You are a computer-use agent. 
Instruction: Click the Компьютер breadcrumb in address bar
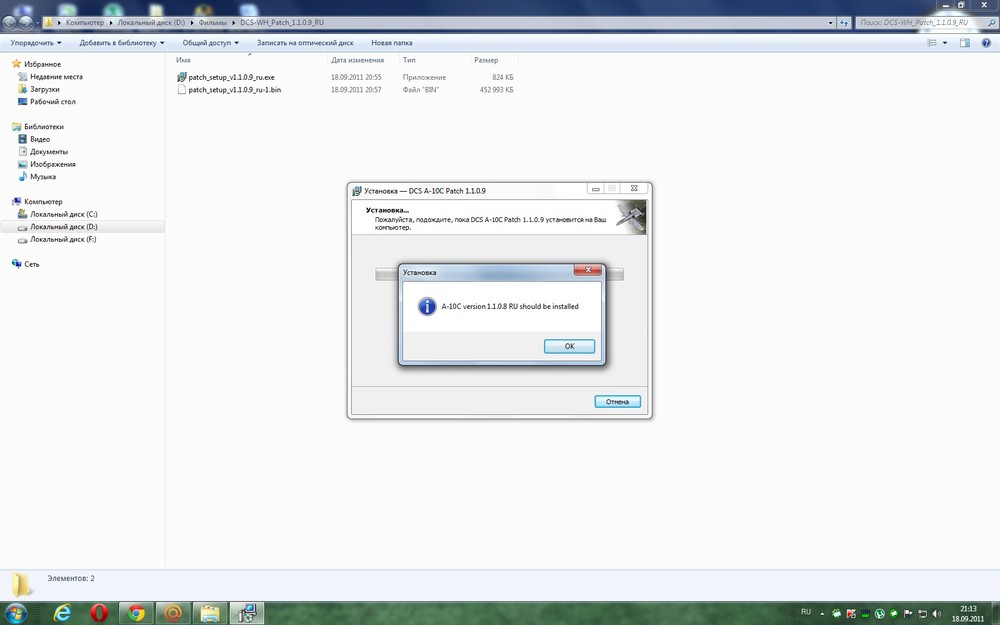85,22
